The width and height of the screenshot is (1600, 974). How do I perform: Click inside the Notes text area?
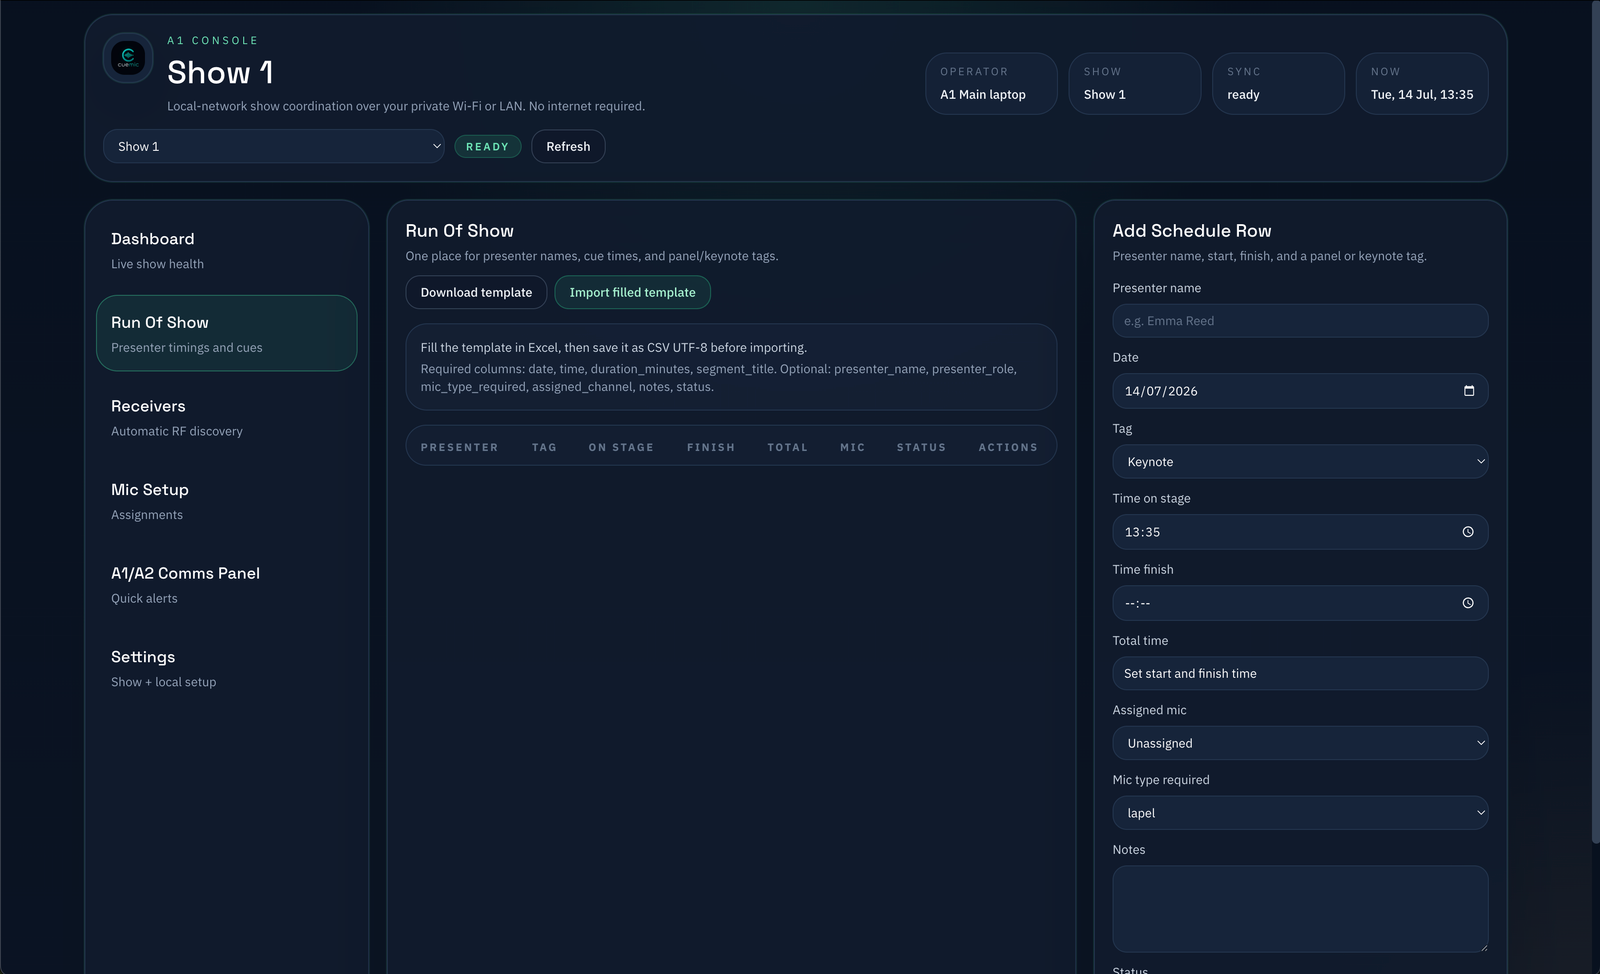pyautogui.click(x=1300, y=909)
